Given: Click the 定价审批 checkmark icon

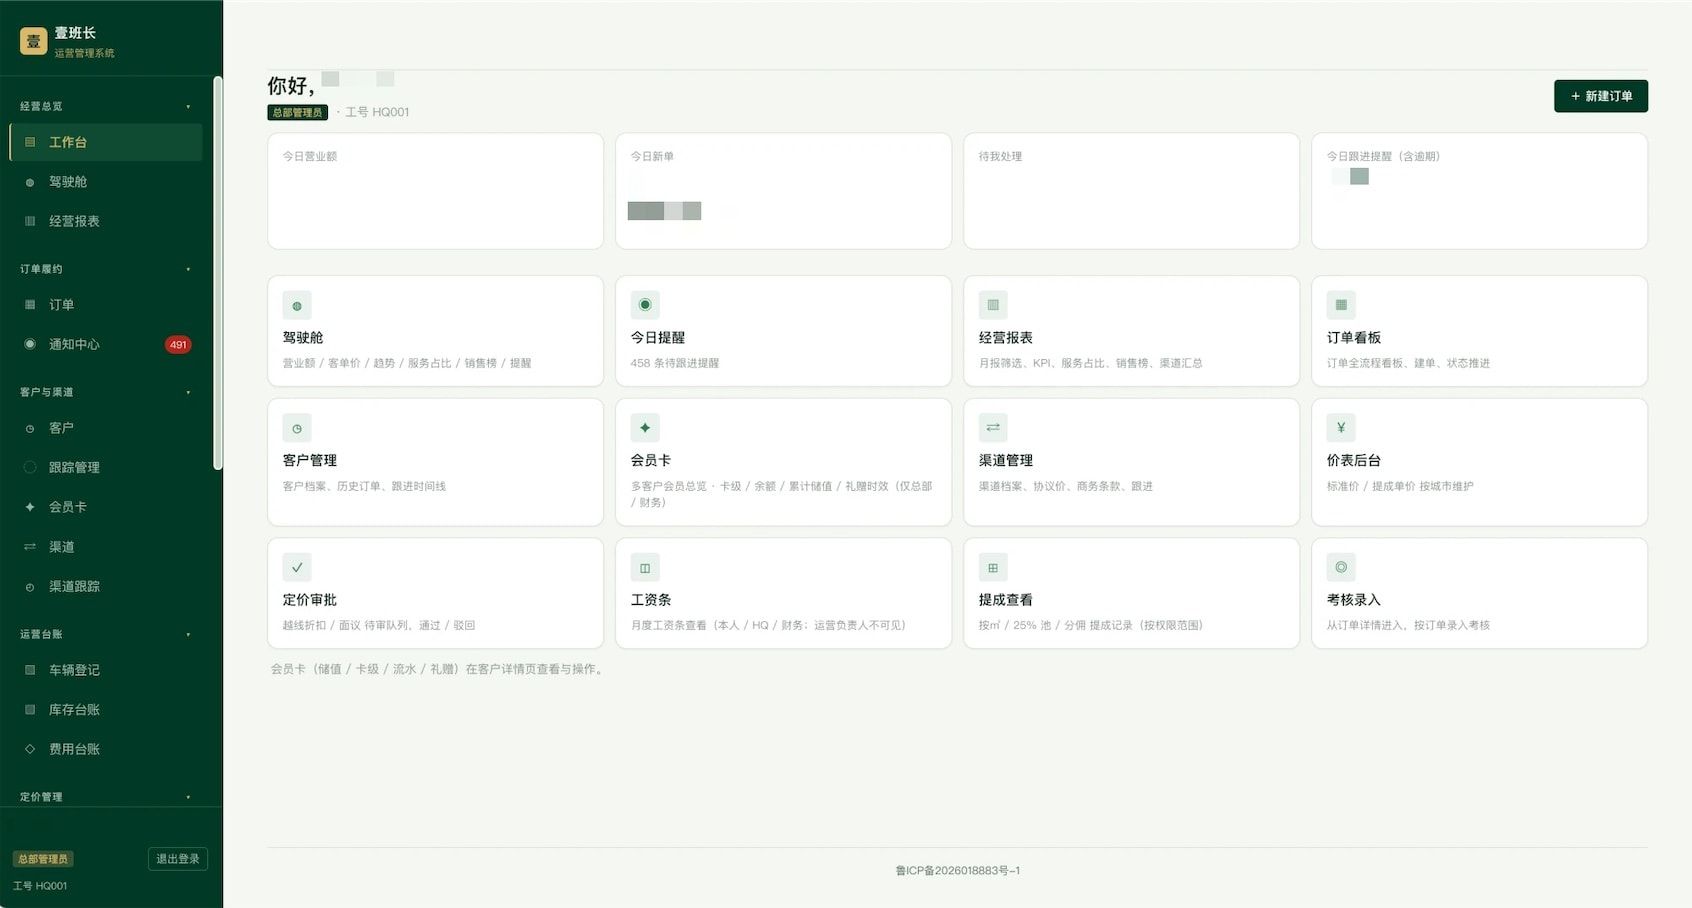Looking at the screenshot, I should pos(297,567).
